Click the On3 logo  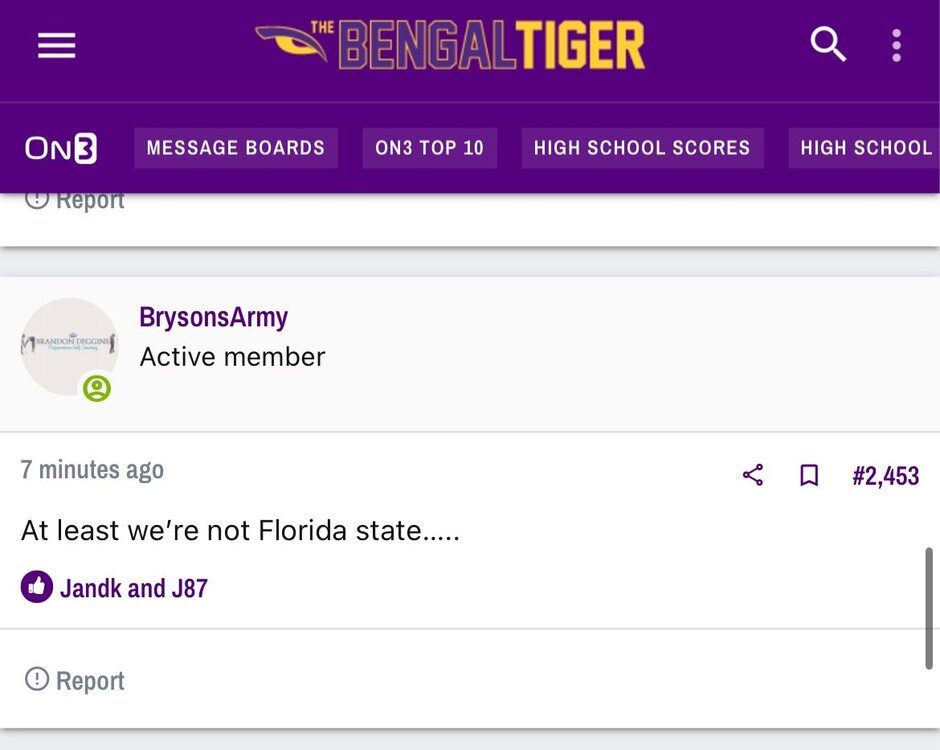point(61,148)
